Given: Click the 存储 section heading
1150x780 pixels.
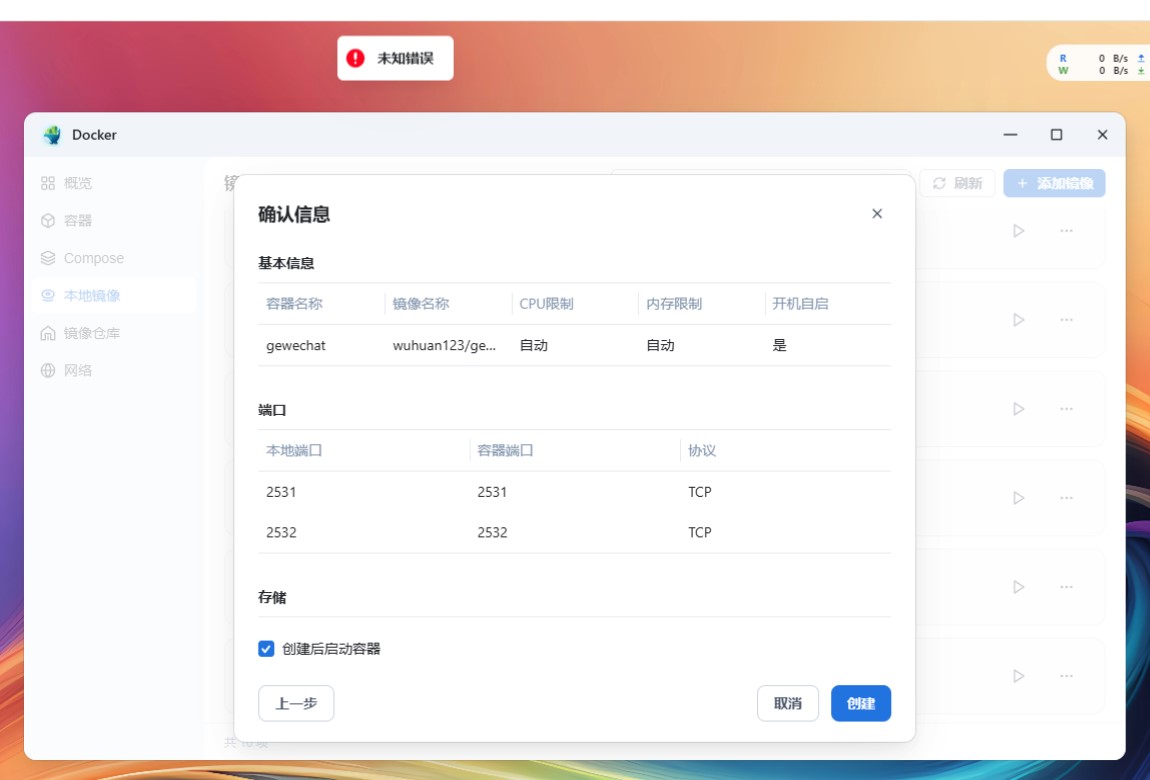Looking at the screenshot, I should click(x=272, y=597).
